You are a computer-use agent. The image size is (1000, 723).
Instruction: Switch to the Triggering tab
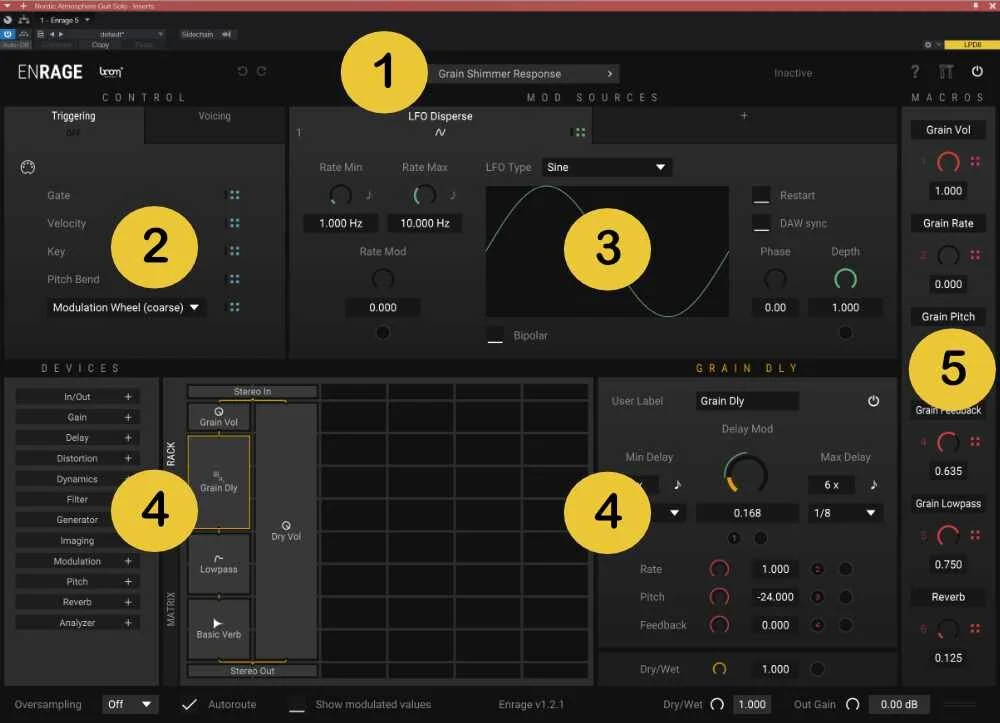[73, 123]
